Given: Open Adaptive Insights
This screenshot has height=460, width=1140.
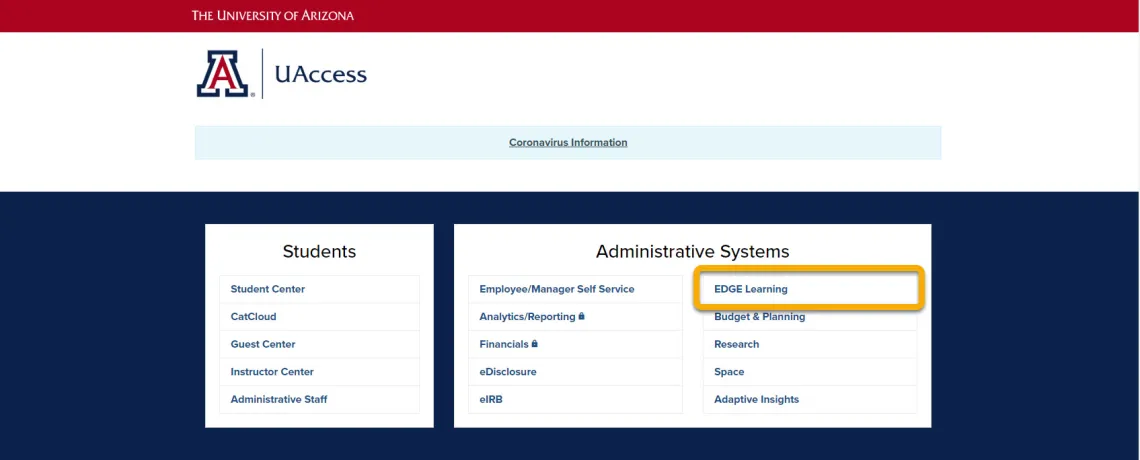Looking at the screenshot, I should pos(756,400).
